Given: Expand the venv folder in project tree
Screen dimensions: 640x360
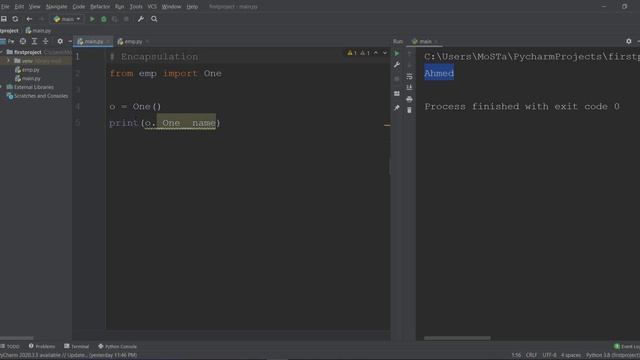Looking at the screenshot, I should click(x=9, y=61).
